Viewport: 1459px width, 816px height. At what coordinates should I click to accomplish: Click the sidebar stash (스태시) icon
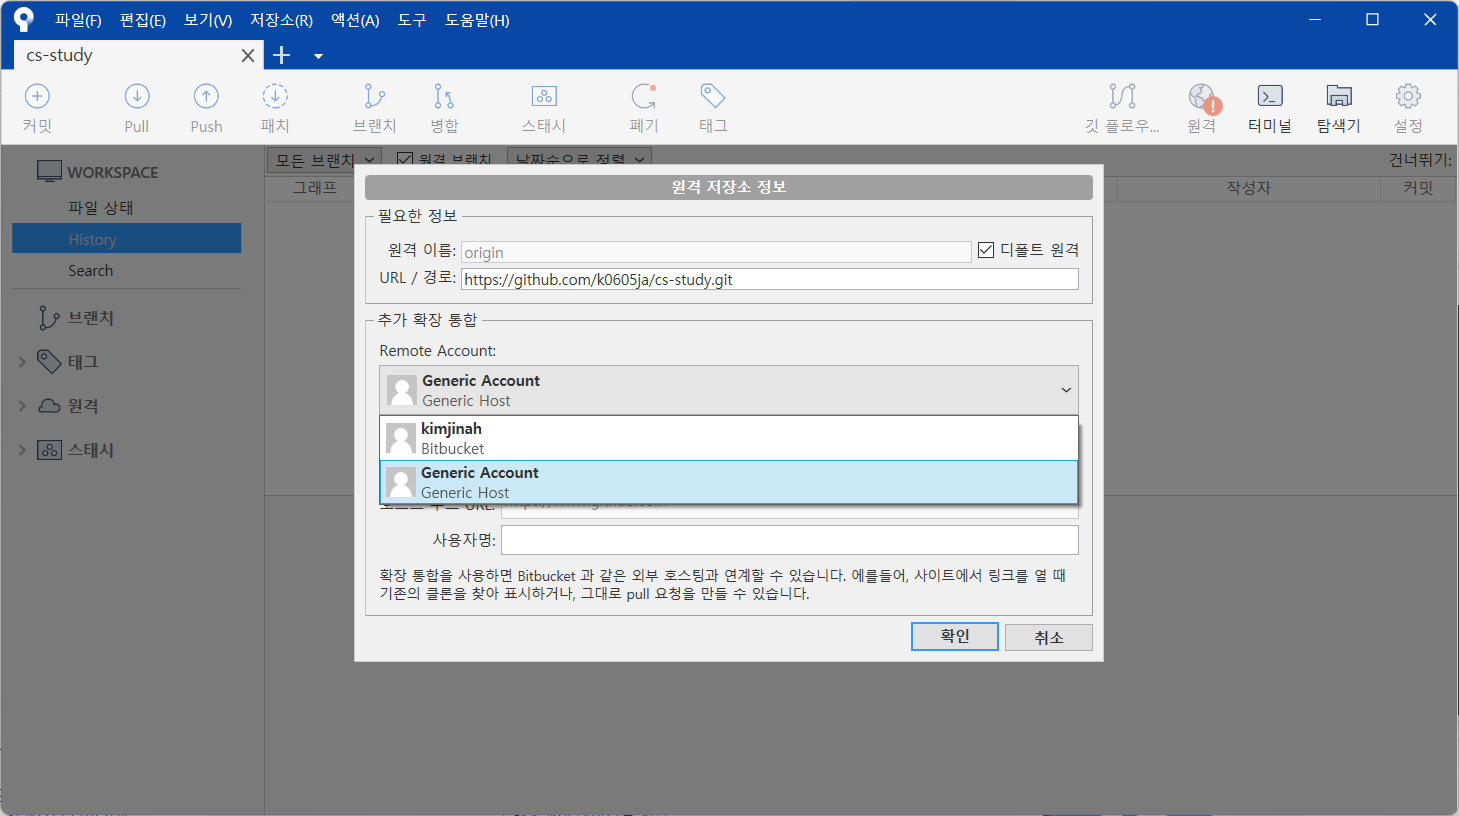(49, 450)
